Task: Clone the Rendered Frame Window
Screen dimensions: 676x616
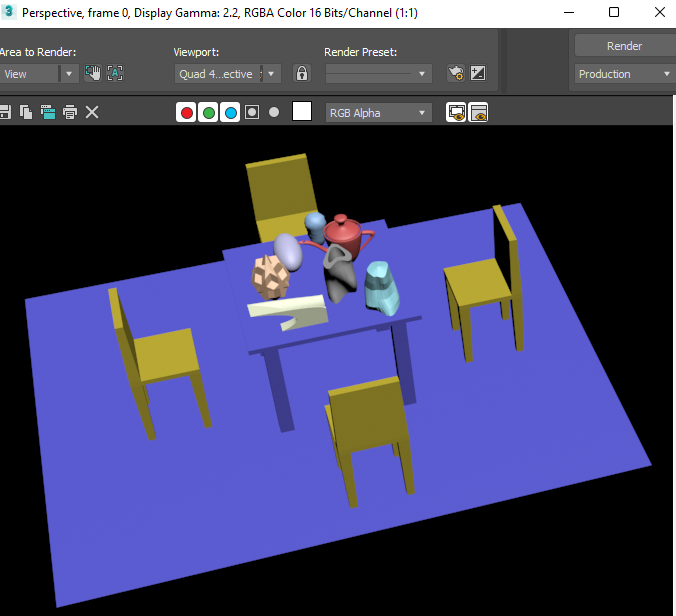Action: pyautogui.click(x=48, y=113)
